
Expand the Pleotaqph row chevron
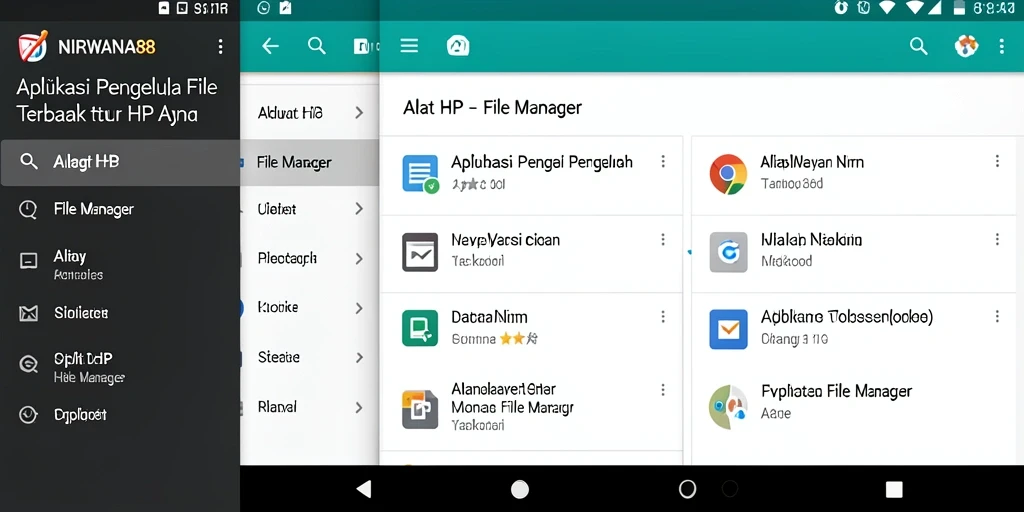359,259
